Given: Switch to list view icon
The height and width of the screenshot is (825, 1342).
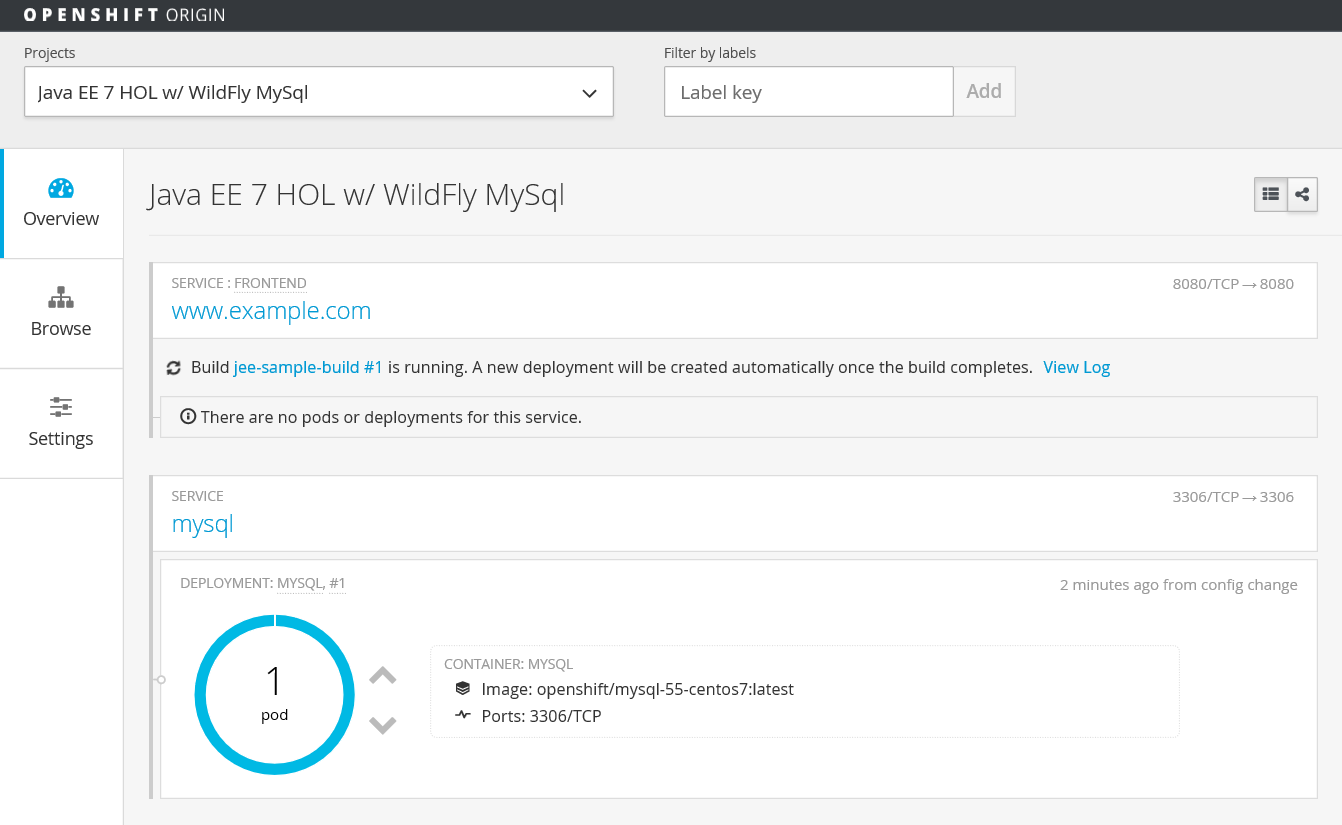Looking at the screenshot, I should tap(1271, 195).
